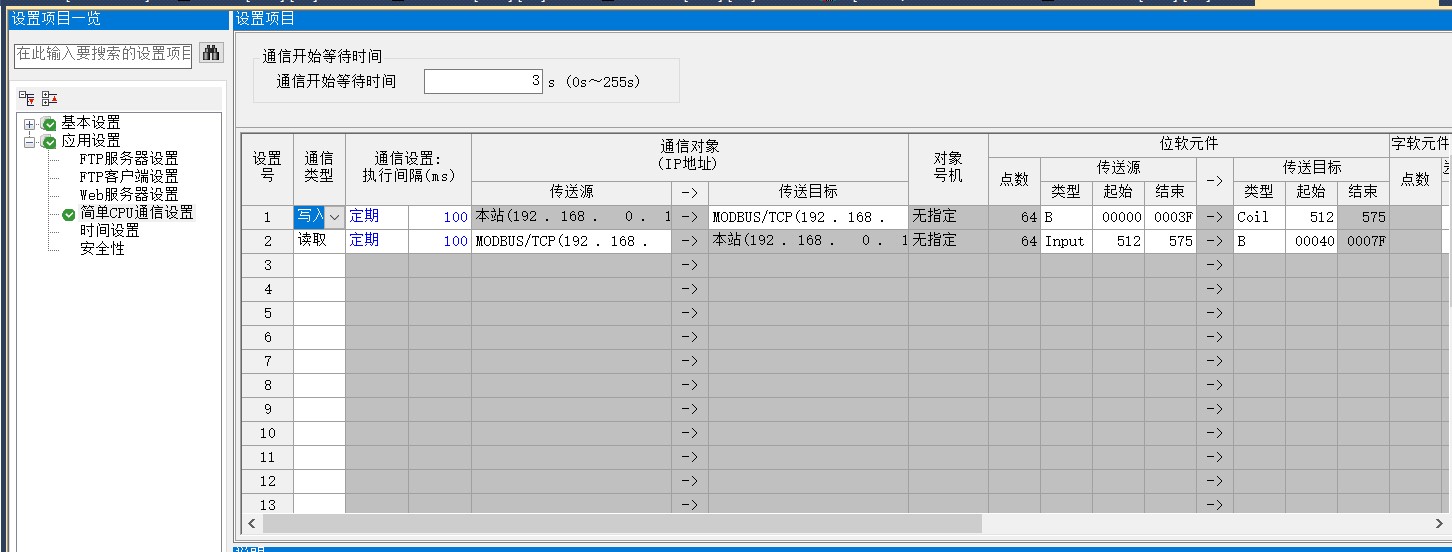Screen dimensions: 1452x552
Task: Click the right arrow of the horizontal scrollbar
Action: 1441,524
